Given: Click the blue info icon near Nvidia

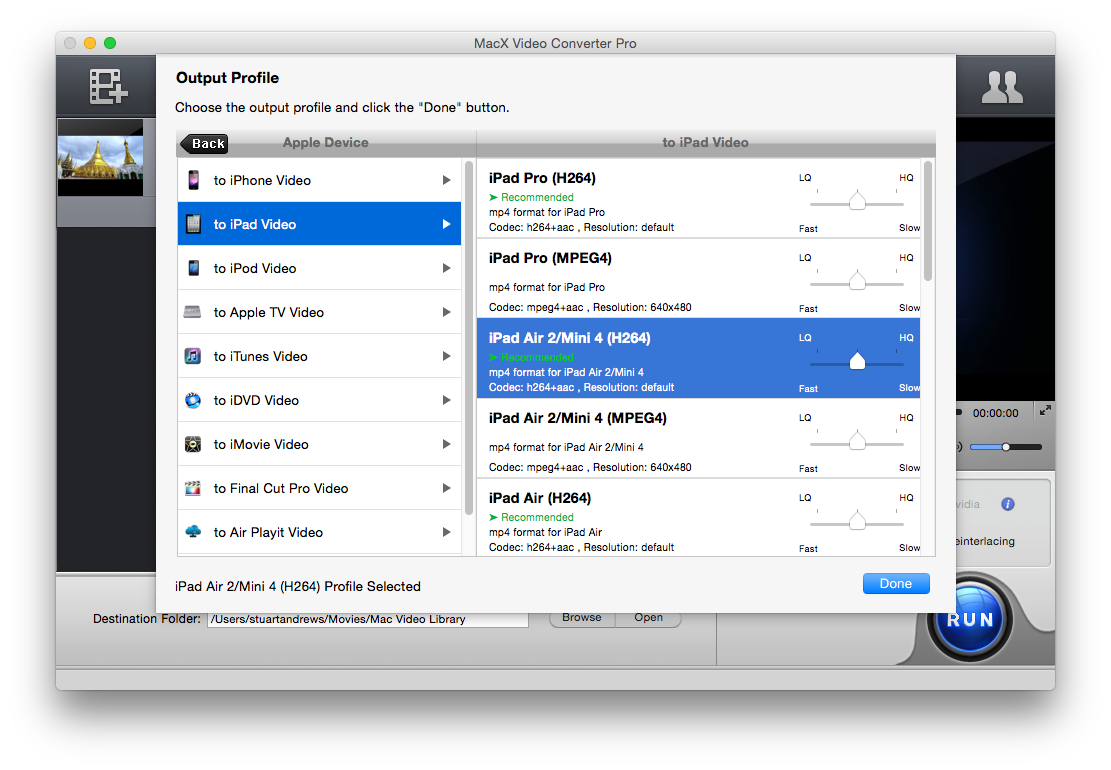Looking at the screenshot, I should pos(1008,504).
